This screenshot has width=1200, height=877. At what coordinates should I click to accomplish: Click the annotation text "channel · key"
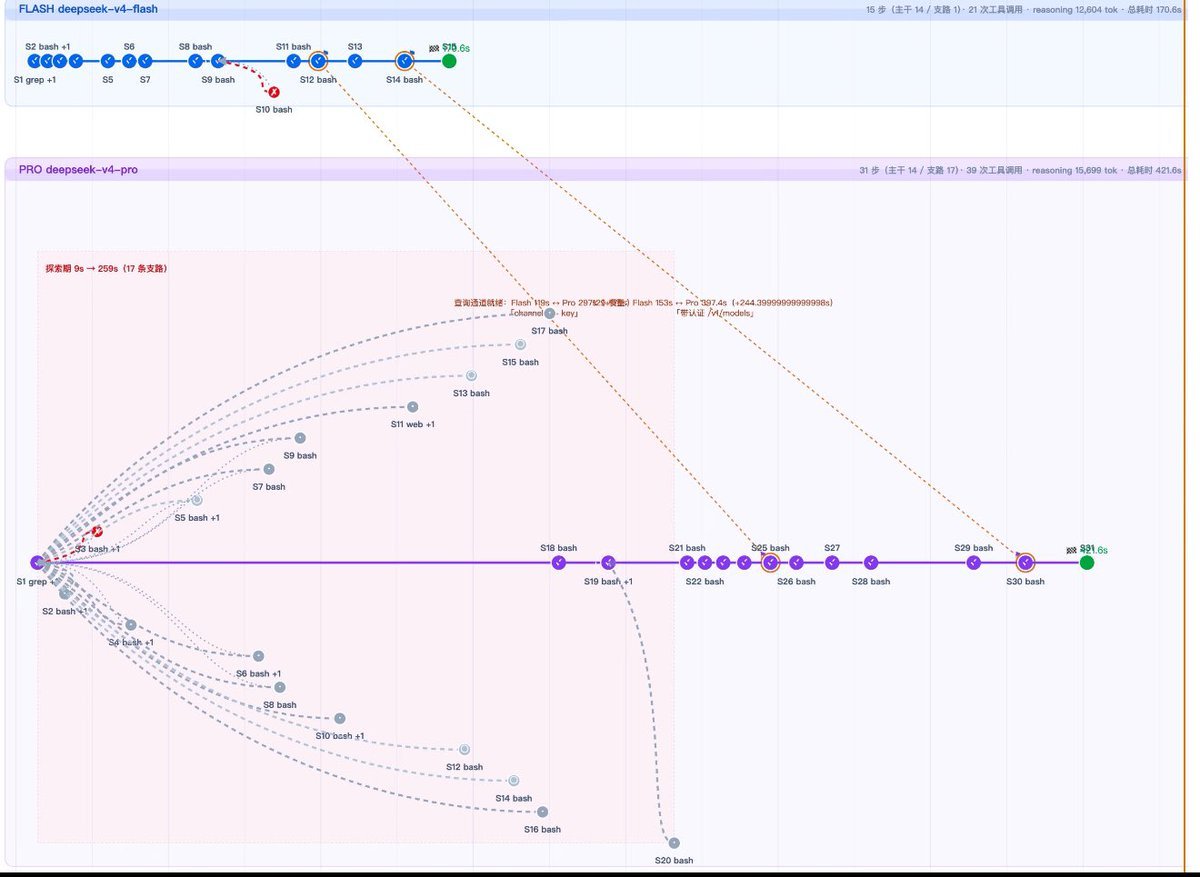pyautogui.click(x=544, y=313)
